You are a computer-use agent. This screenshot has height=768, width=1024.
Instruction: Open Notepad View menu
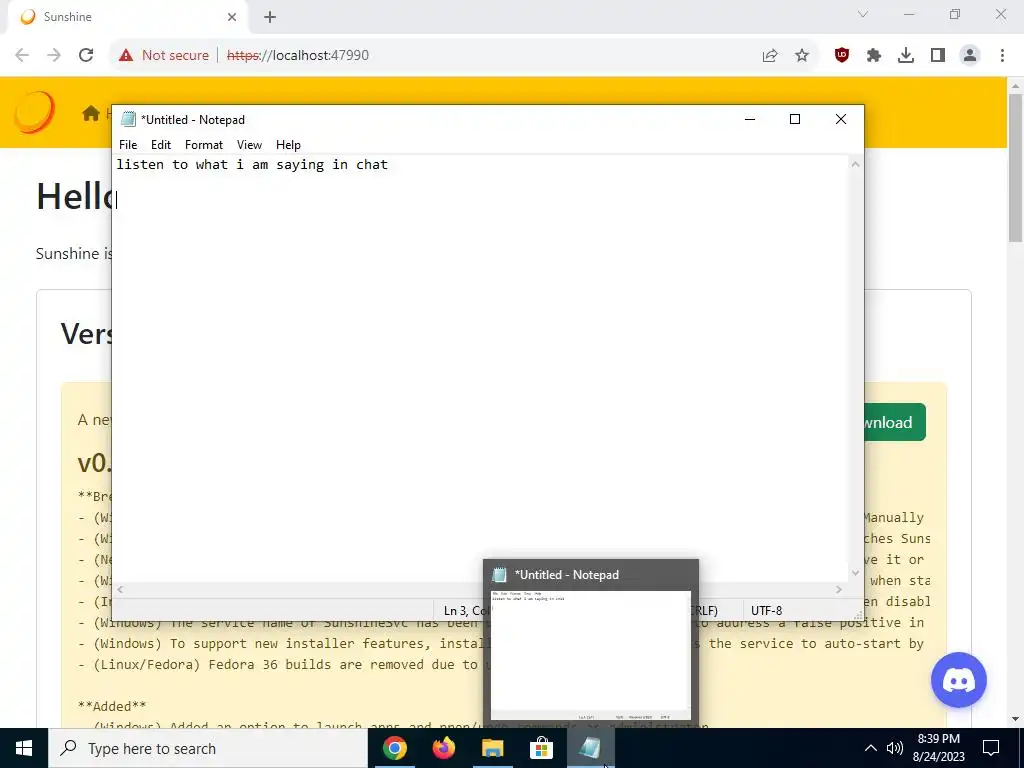coord(249,145)
